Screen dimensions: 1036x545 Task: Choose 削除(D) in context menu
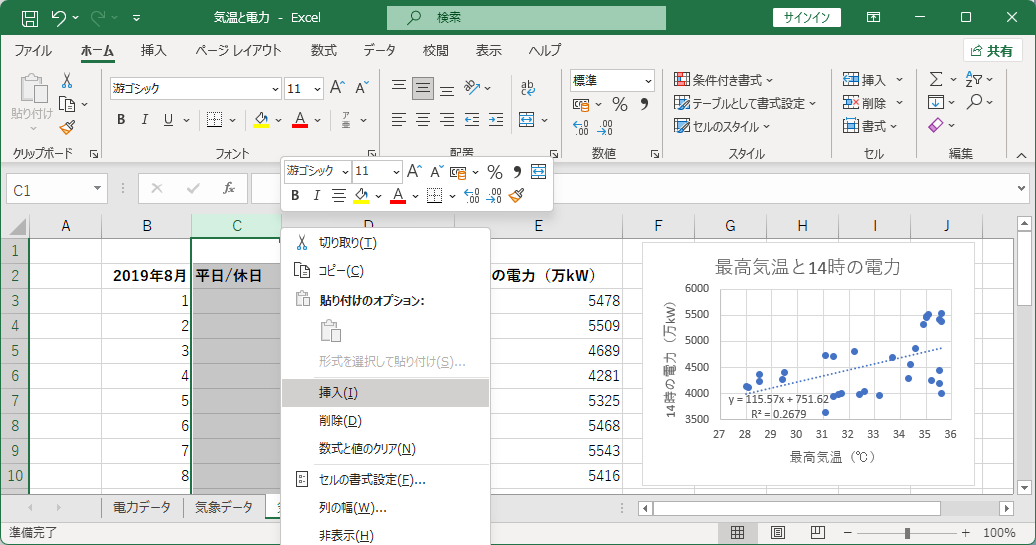(385, 421)
